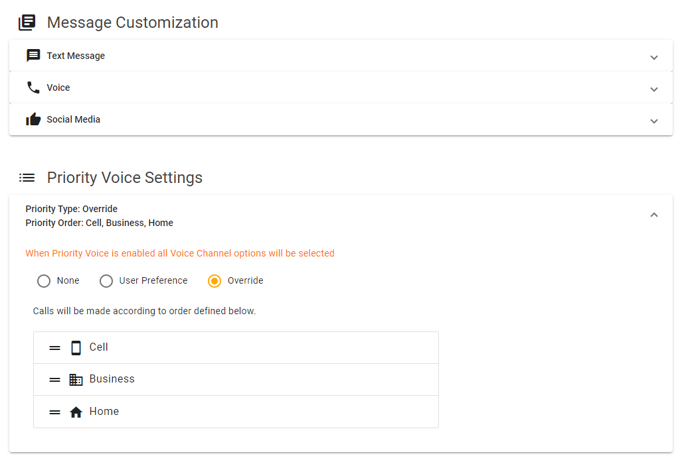Click the Home house icon
This screenshot has width=688, height=466.
pos(76,412)
